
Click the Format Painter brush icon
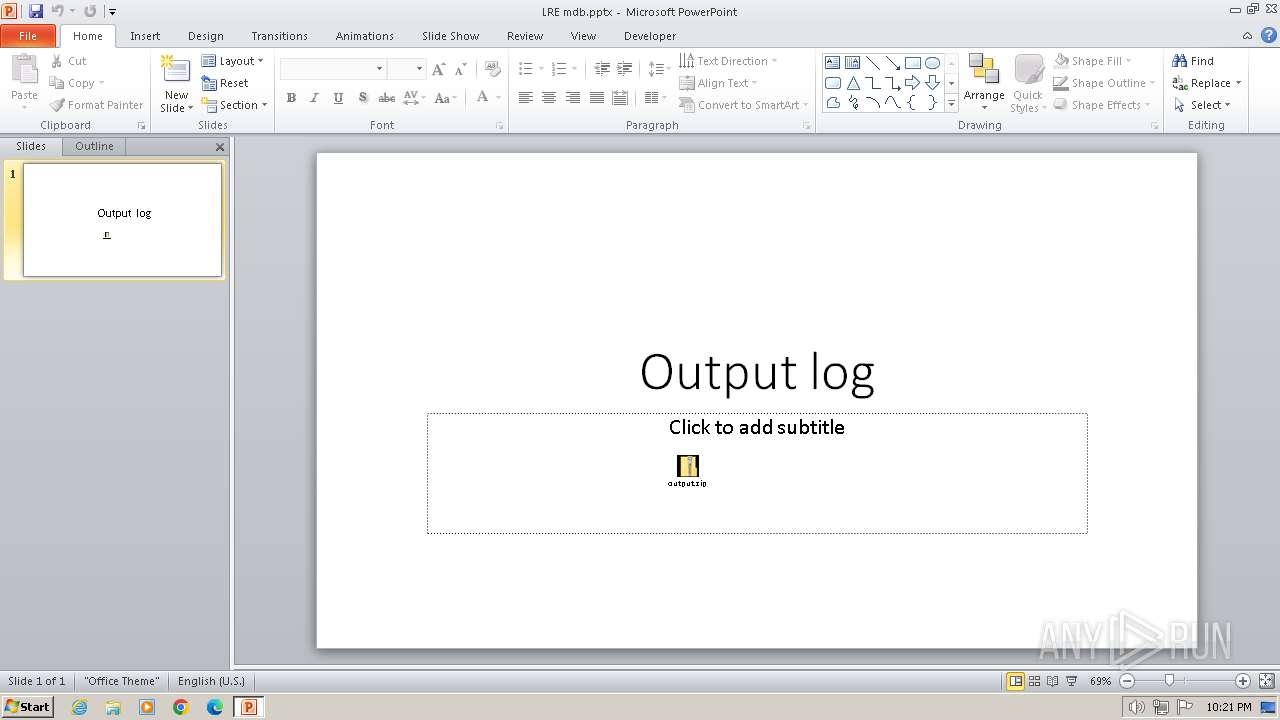tap(57, 105)
